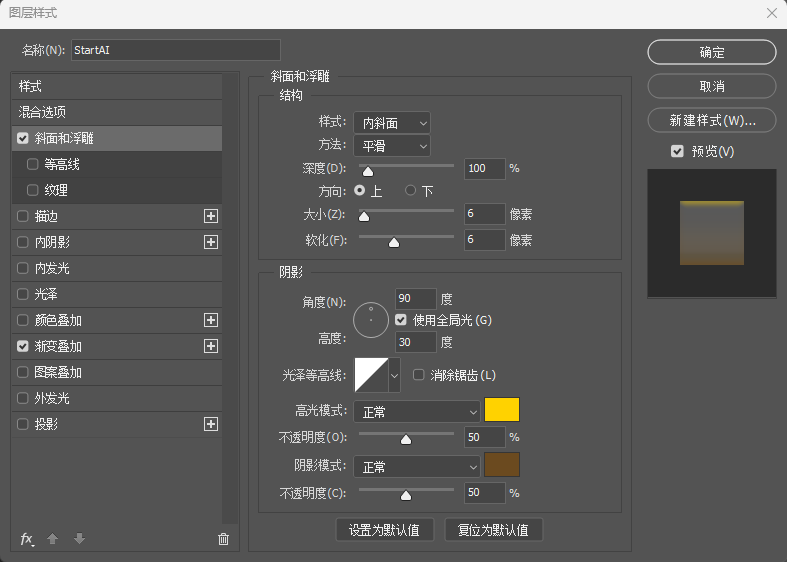This screenshot has width=787, height=562.
Task: Click the 大小 value field showing 6
Action: coord(485,214)
